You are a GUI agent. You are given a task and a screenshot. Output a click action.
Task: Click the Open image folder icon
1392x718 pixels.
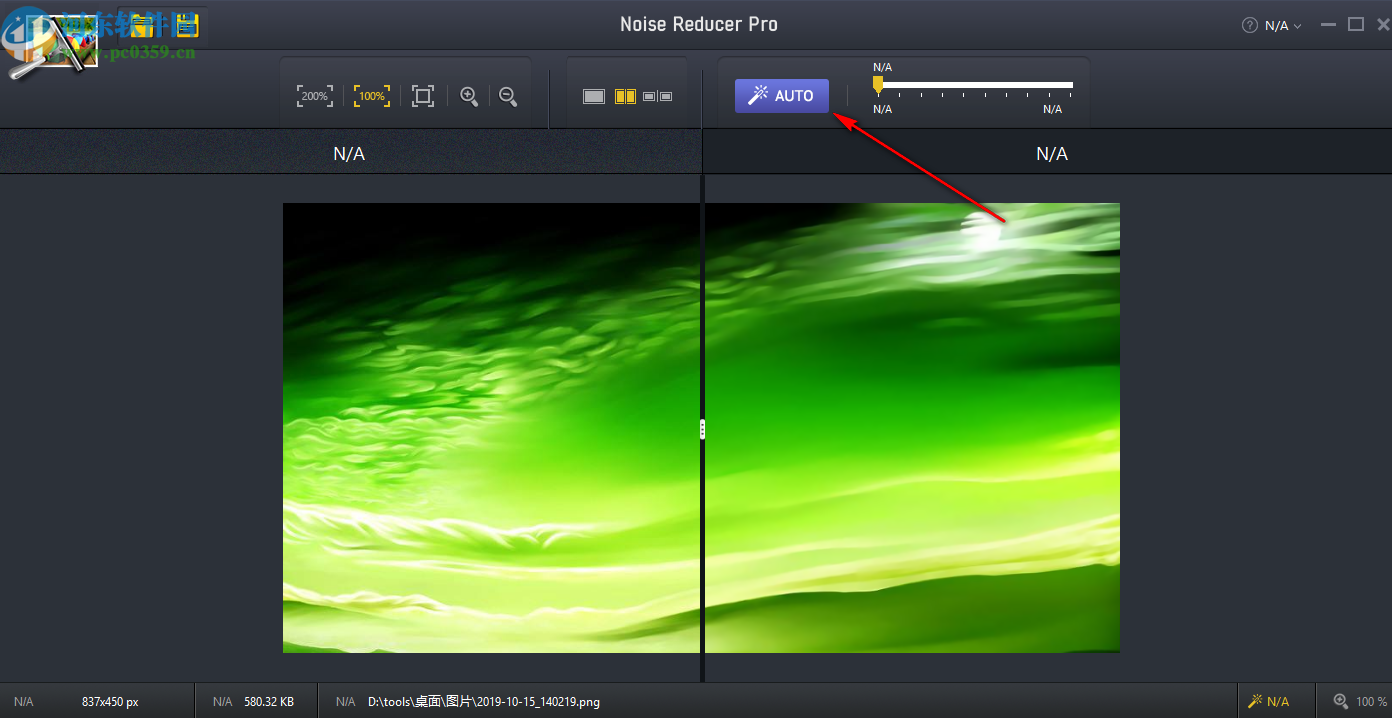(145, 24)
